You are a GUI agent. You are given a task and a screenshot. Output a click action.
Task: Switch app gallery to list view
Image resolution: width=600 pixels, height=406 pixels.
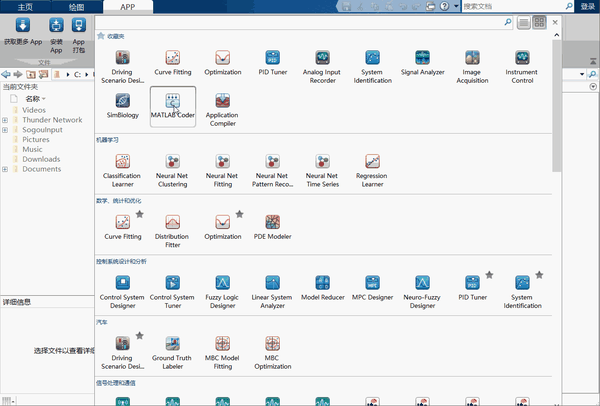pyautogui.click(x=523, y=23)
